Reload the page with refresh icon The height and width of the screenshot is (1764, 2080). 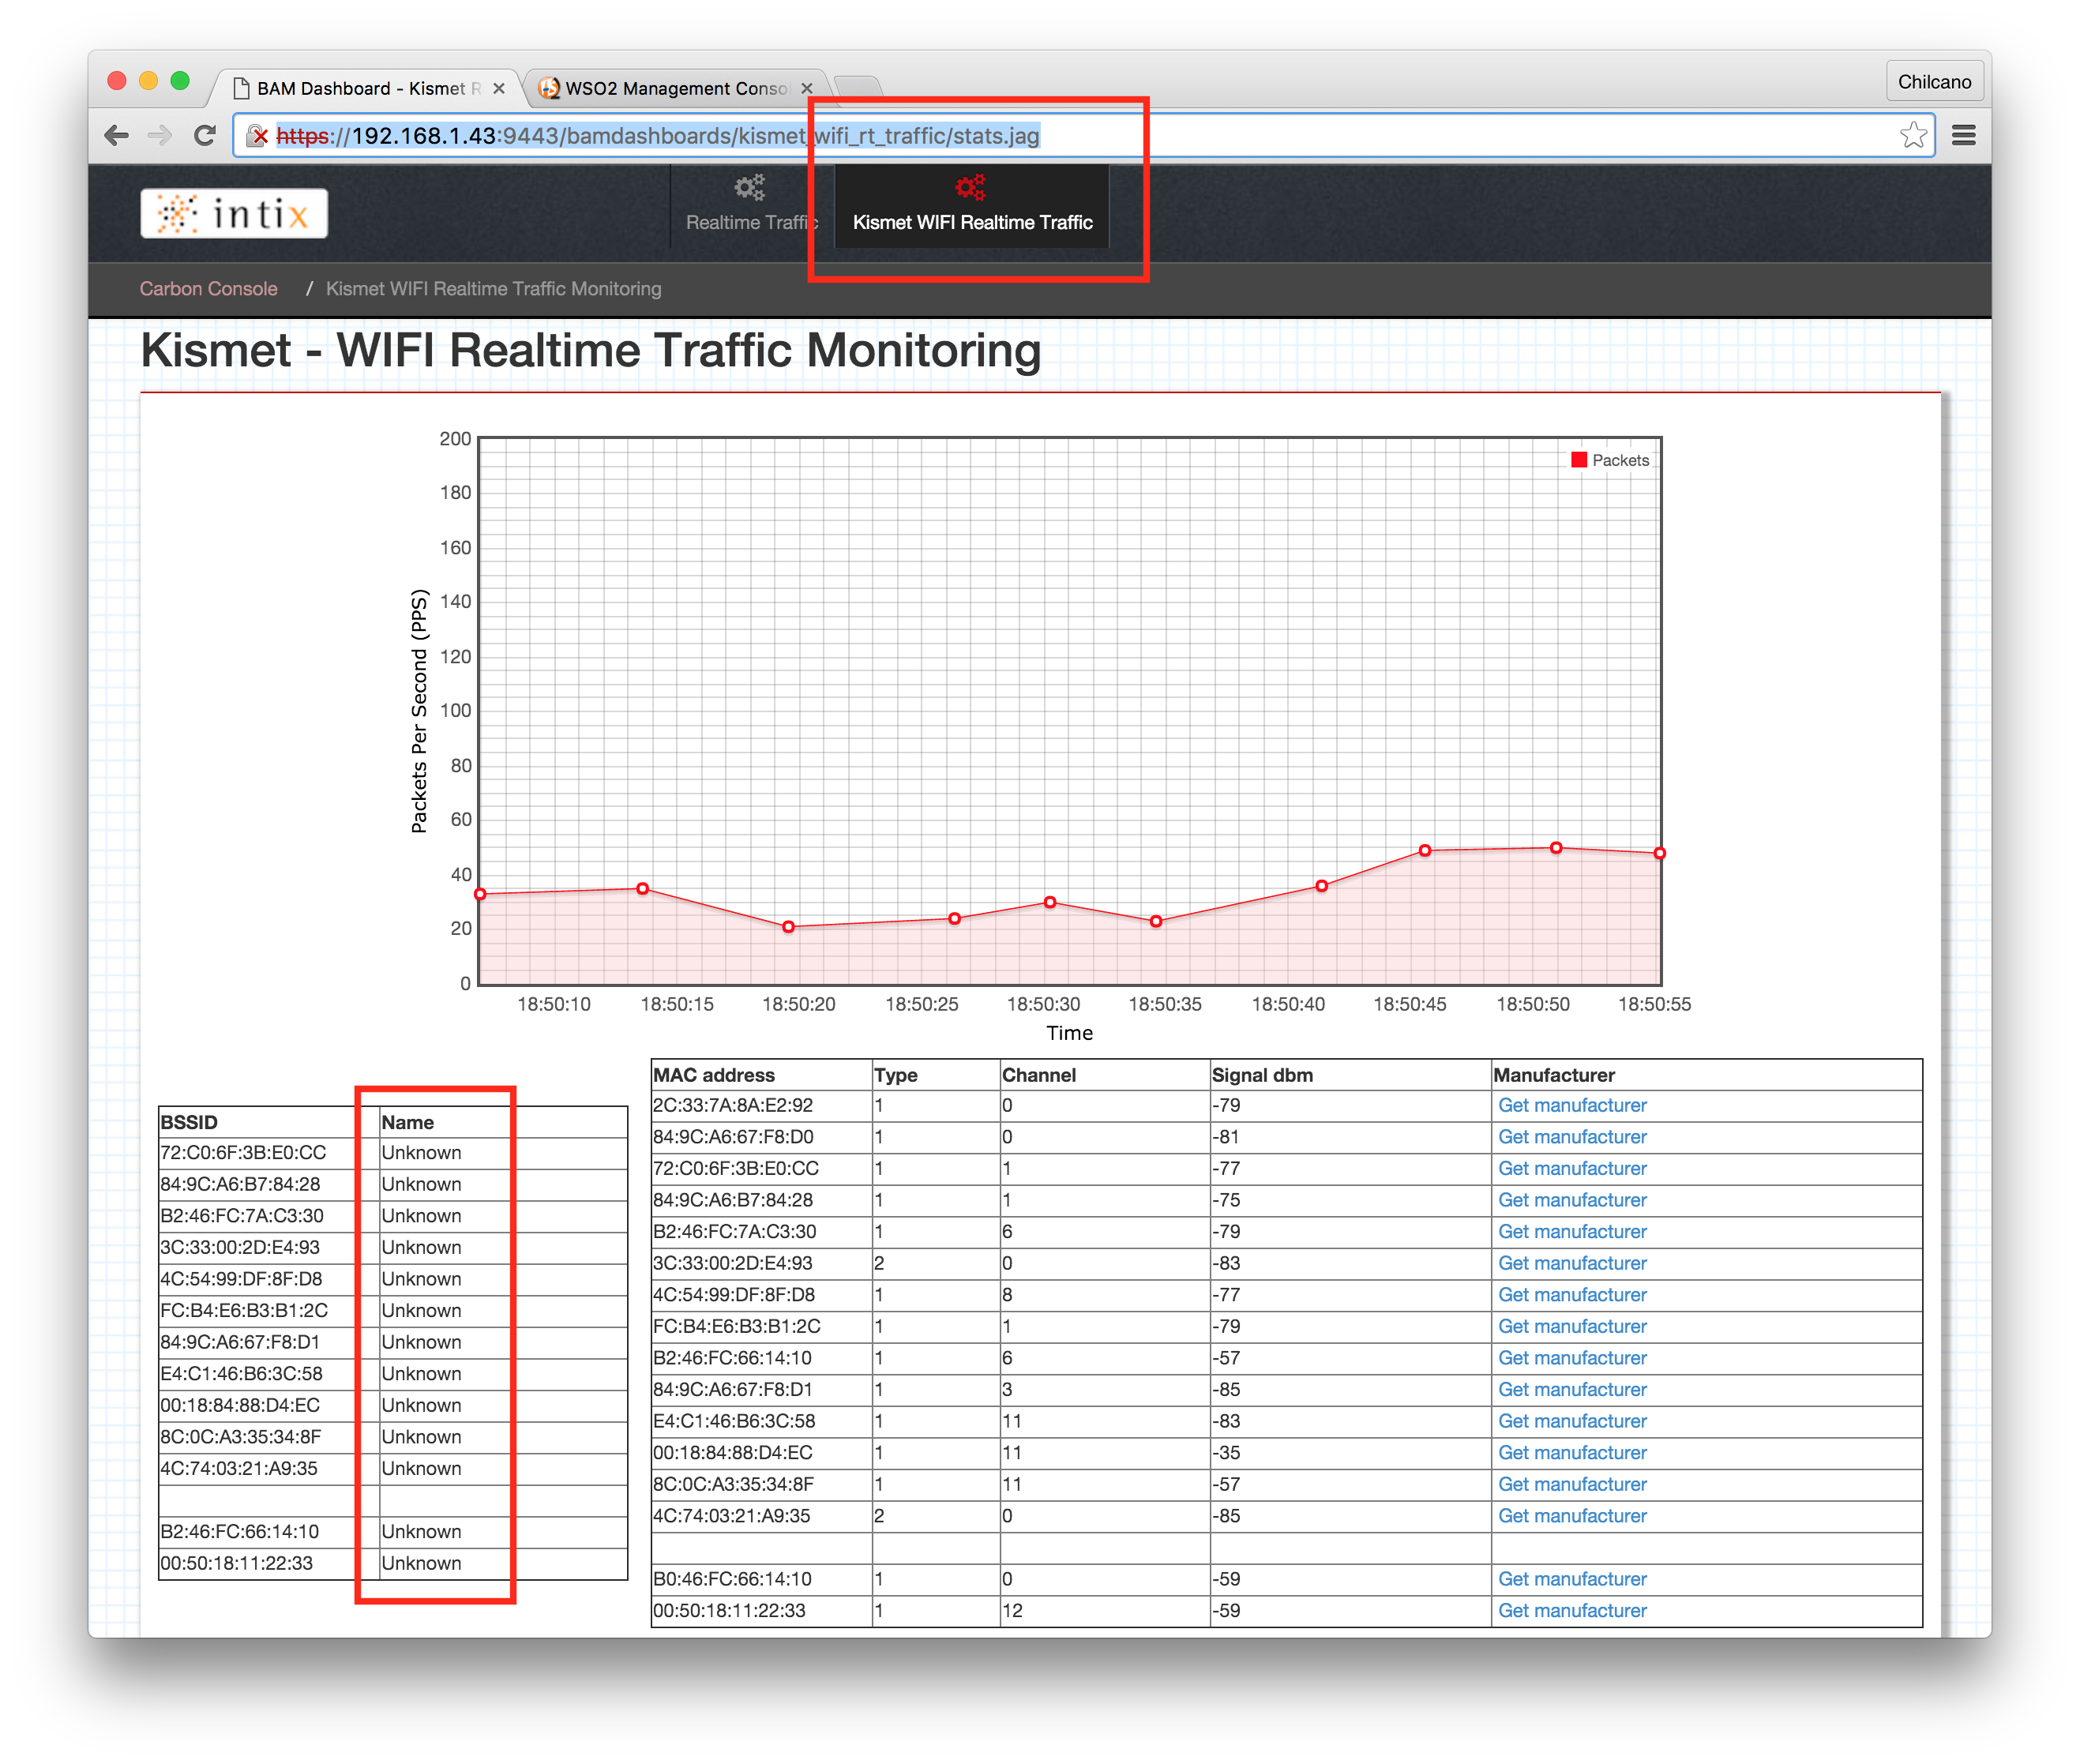click(205, 136)
